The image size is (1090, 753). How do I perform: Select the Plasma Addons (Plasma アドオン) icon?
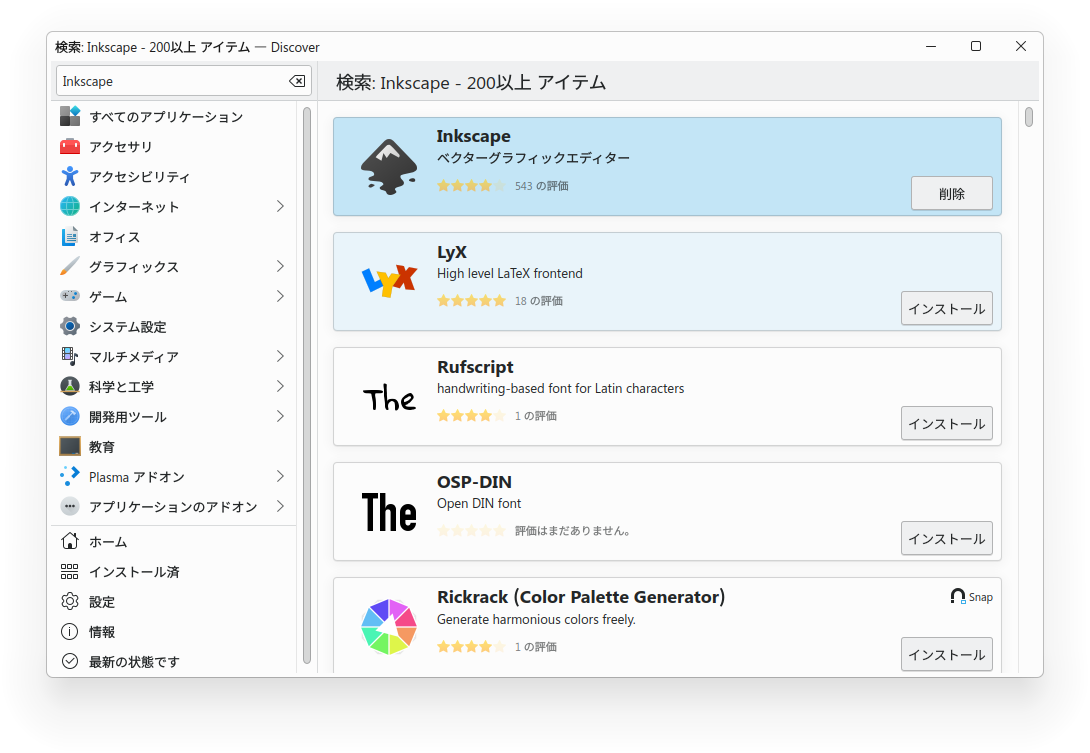coord(70,476)
